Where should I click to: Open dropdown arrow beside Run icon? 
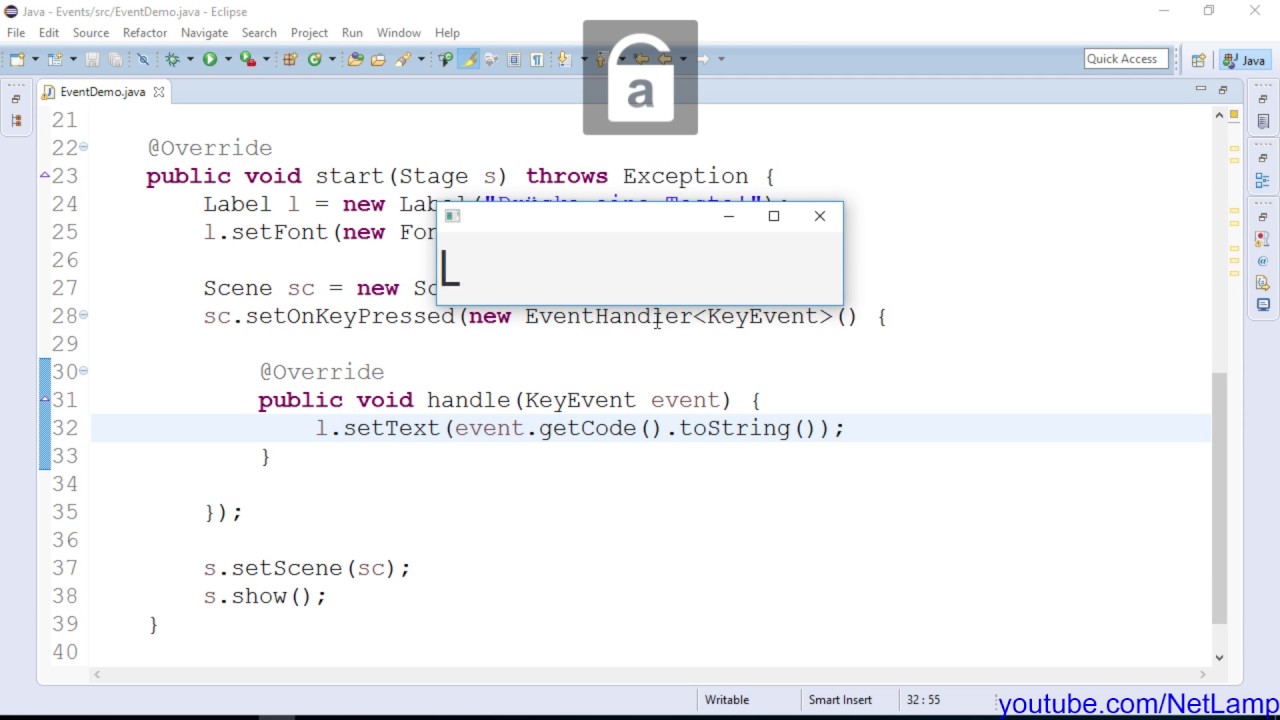[x=228, y=60]
